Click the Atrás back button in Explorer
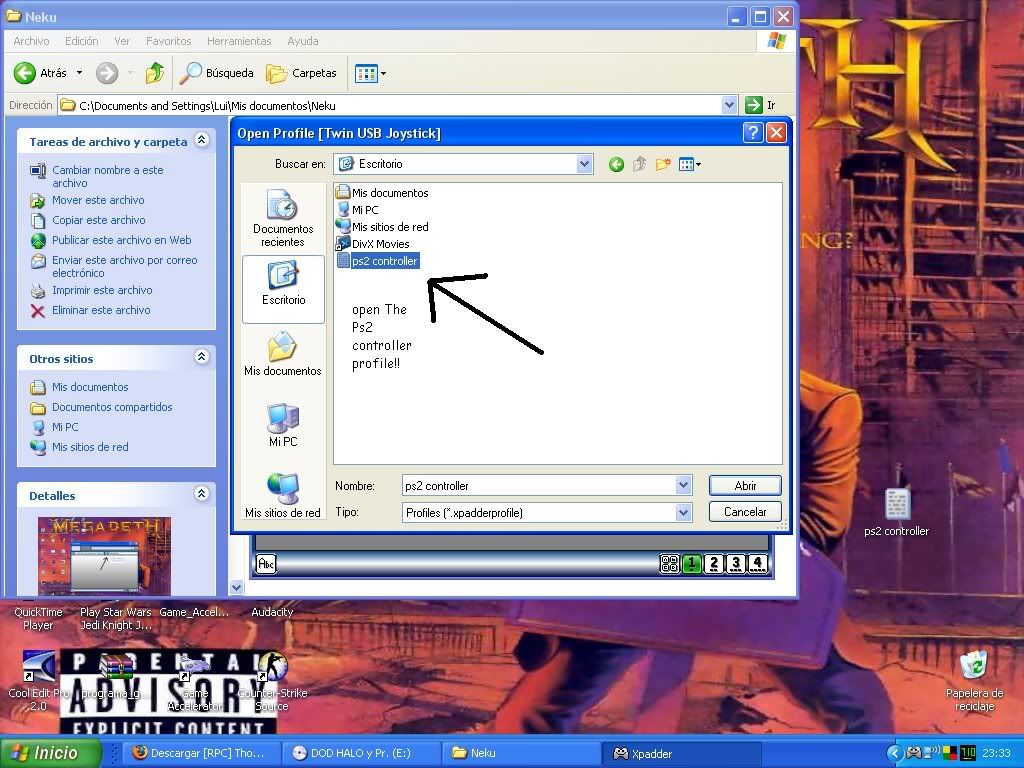1024x768 pixels. [x=40, y=73]
